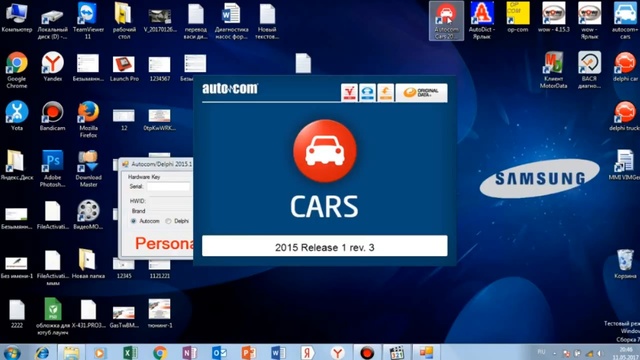Open OneNote from the taskbar
Viewport: 640px width, 360px height.
[x=189, y=352]
